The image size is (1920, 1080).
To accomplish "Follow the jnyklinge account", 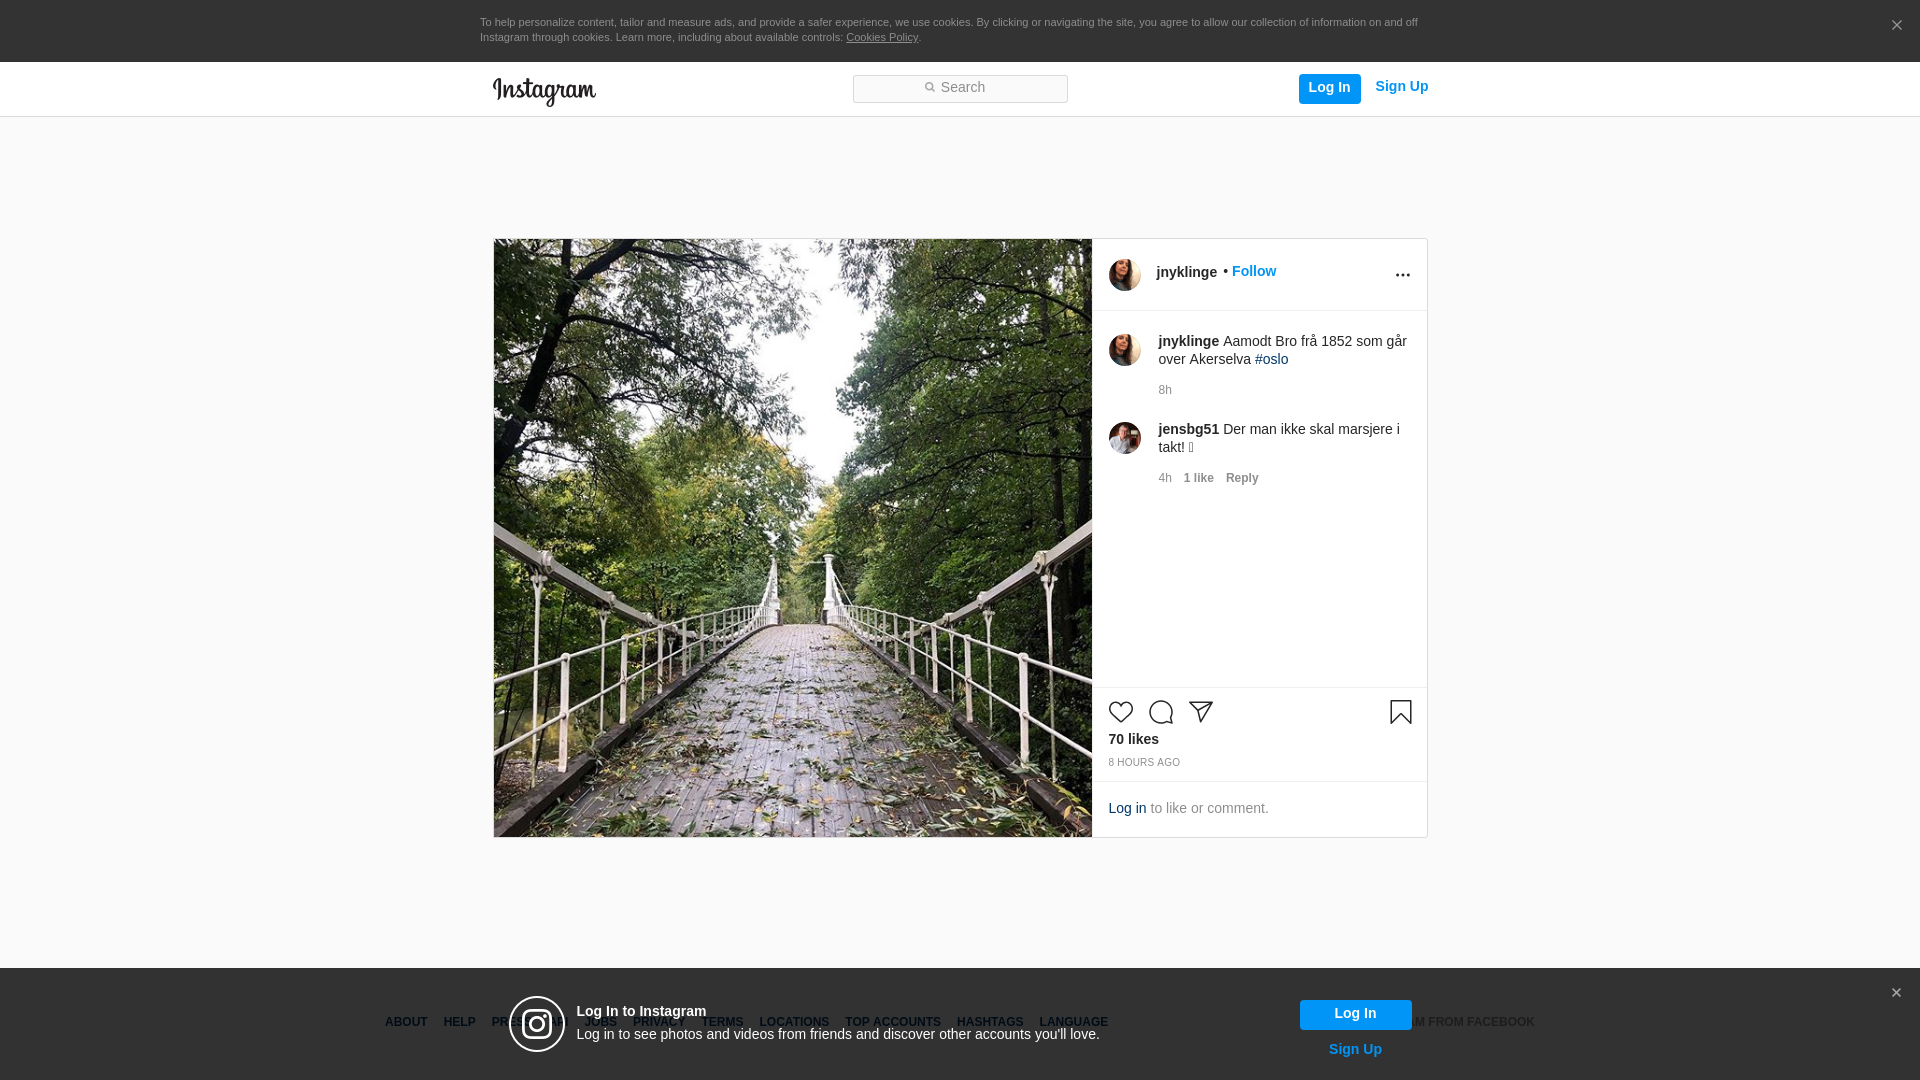I will pyautogui.click(x=1254, y=271).
